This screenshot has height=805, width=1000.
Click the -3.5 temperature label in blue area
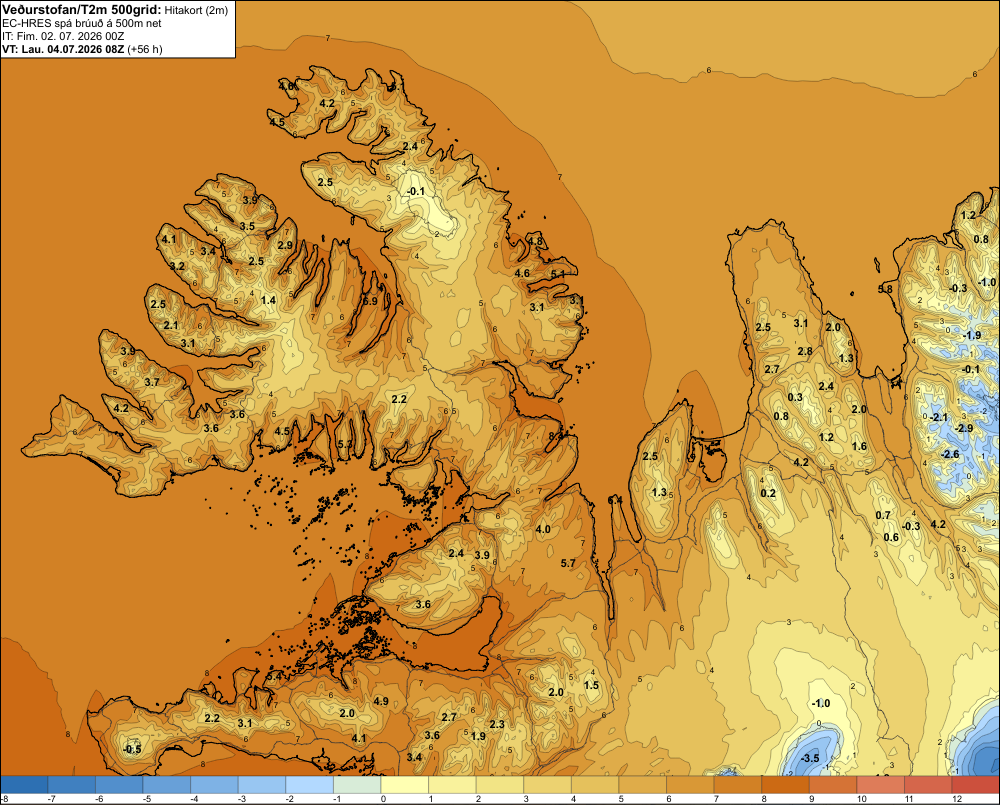(x=810, y=758)
